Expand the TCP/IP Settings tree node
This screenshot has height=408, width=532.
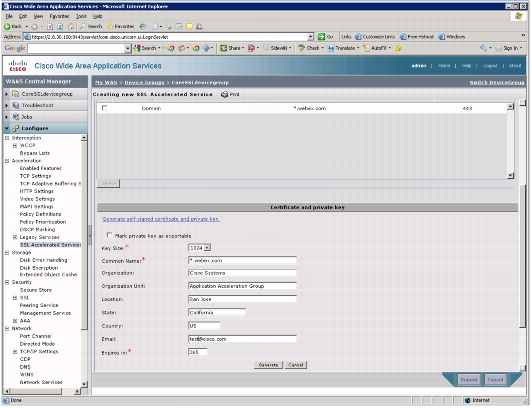click(15, 352)
